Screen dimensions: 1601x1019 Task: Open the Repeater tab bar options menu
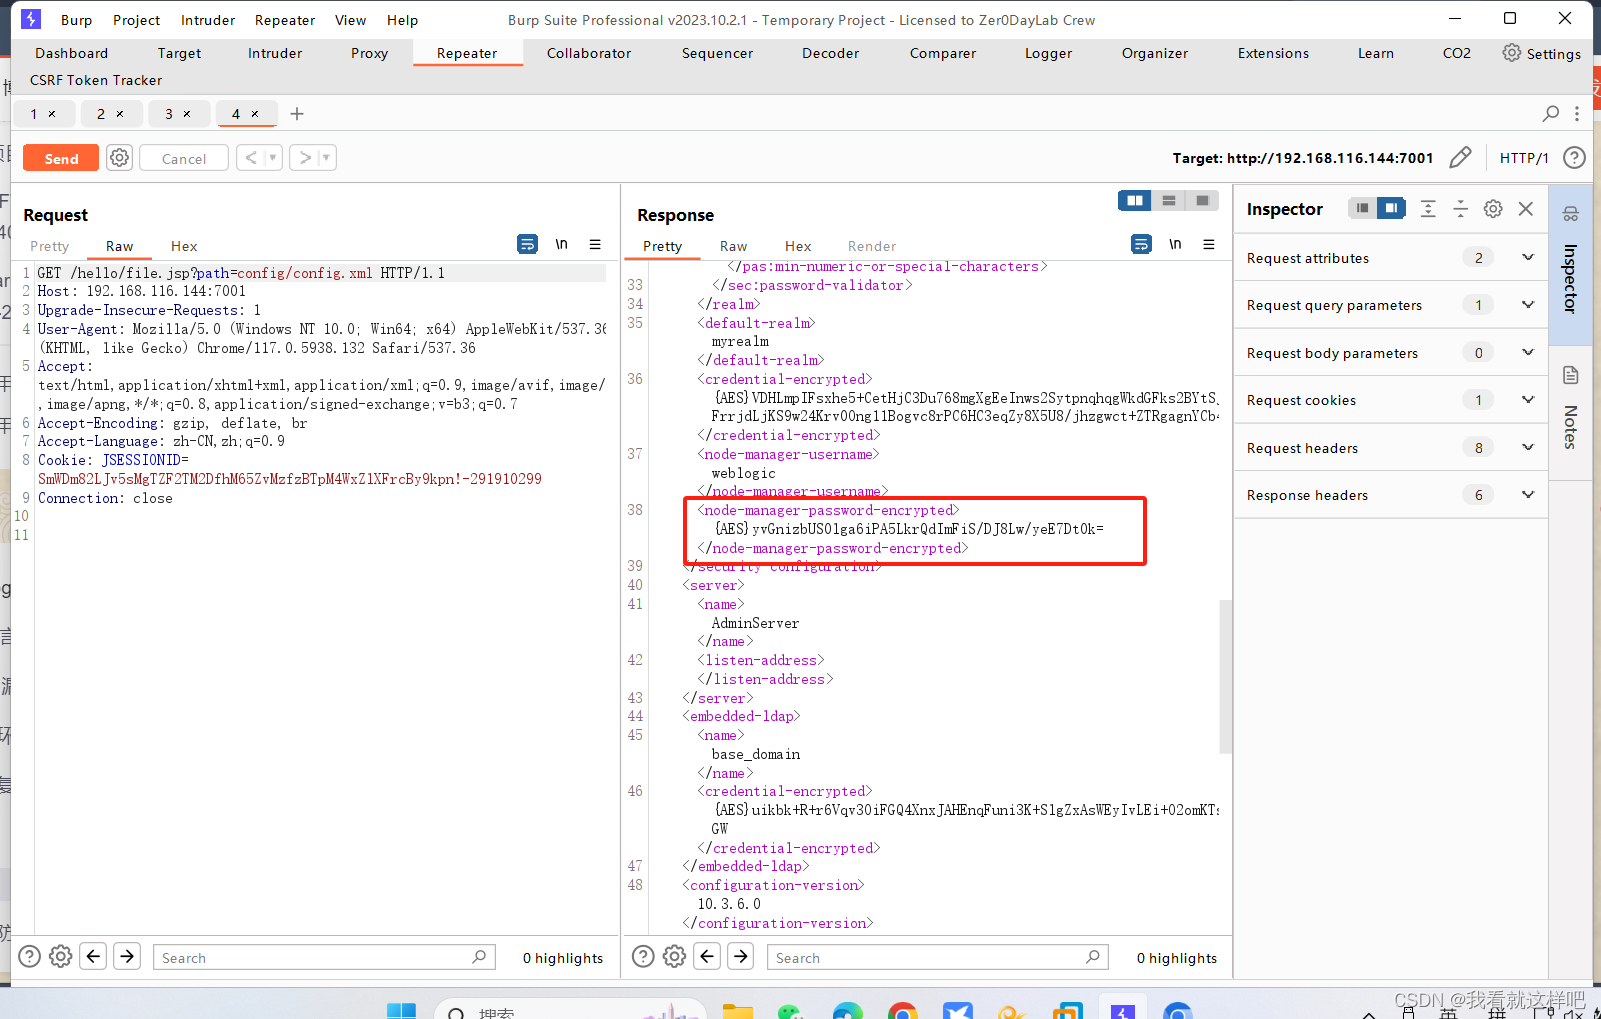point(1577,114)
